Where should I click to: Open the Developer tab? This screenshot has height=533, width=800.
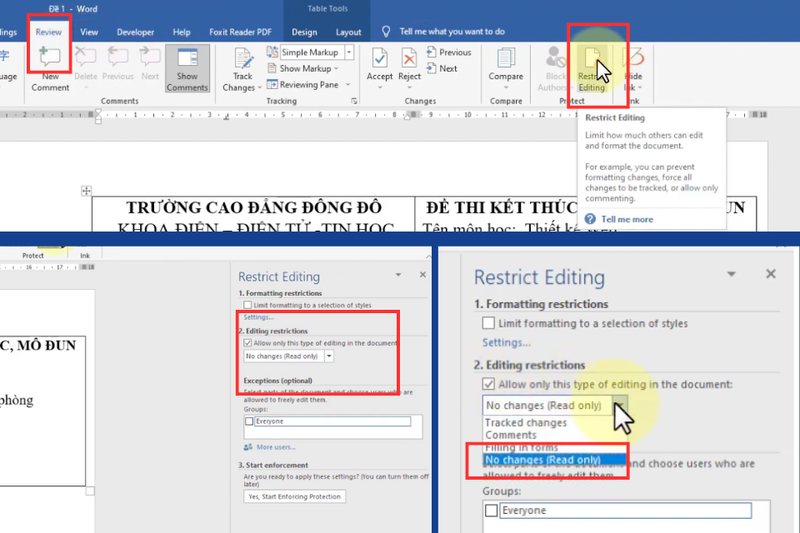point(135,32)
